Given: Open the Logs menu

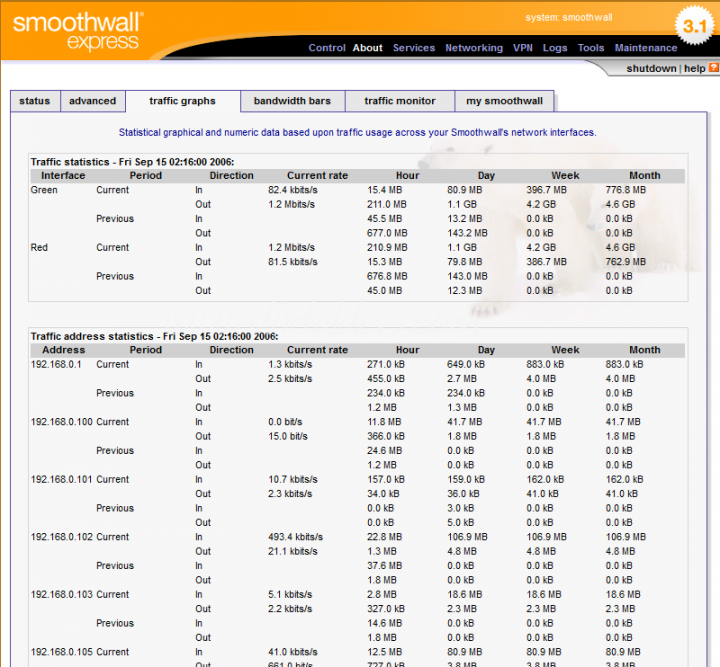Looking at the screenshot, I should pyautogui.click(x=555, y=48).
